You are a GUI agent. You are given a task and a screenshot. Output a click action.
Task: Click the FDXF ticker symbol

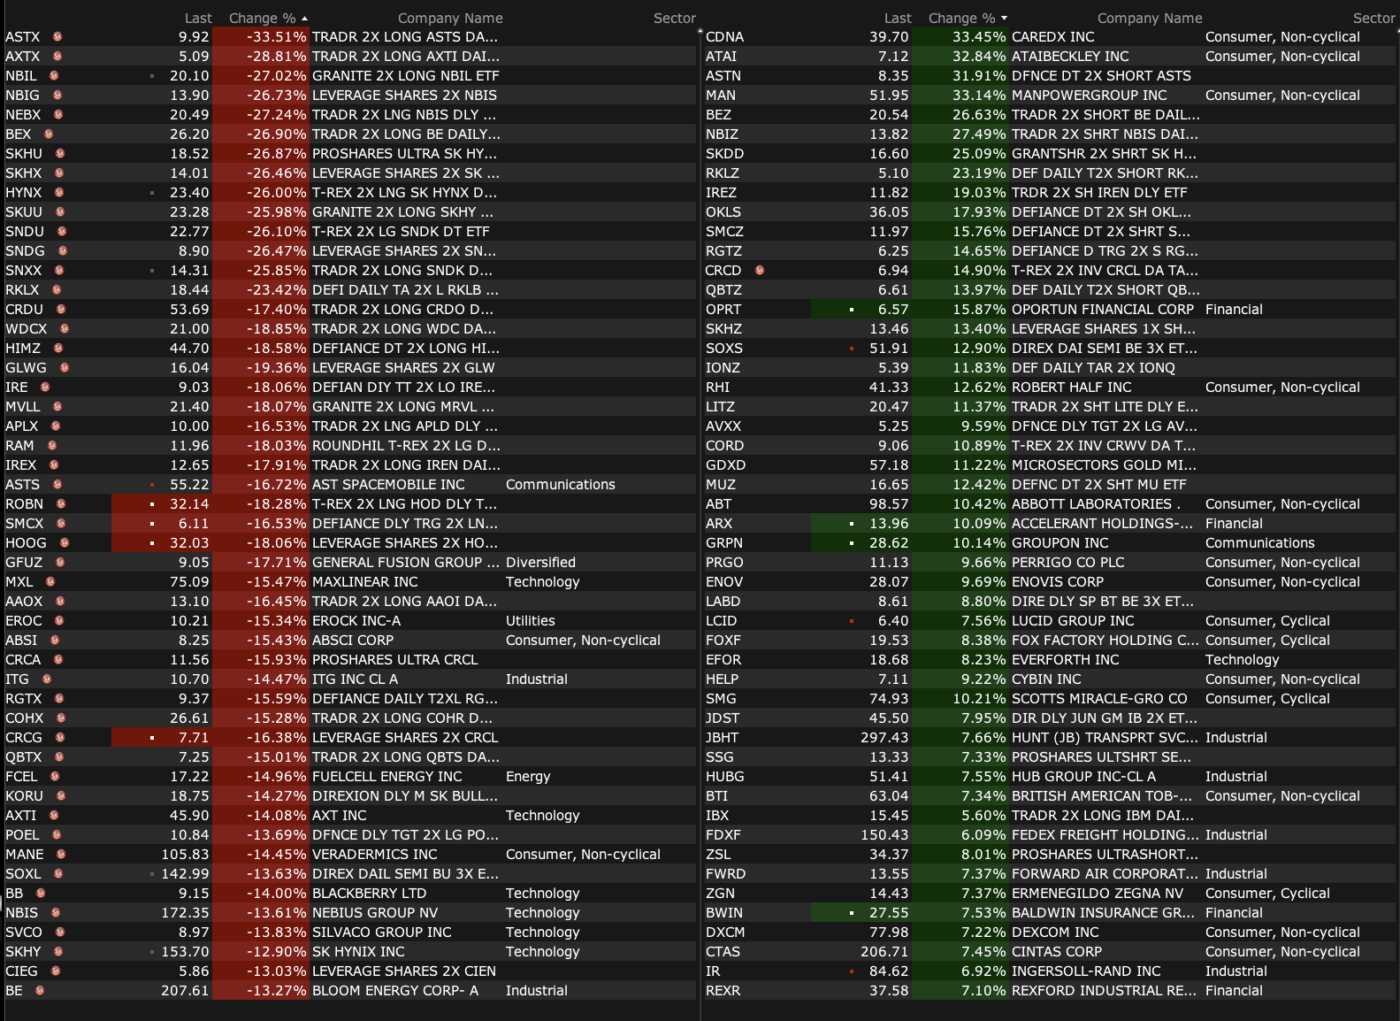[723, 835]
